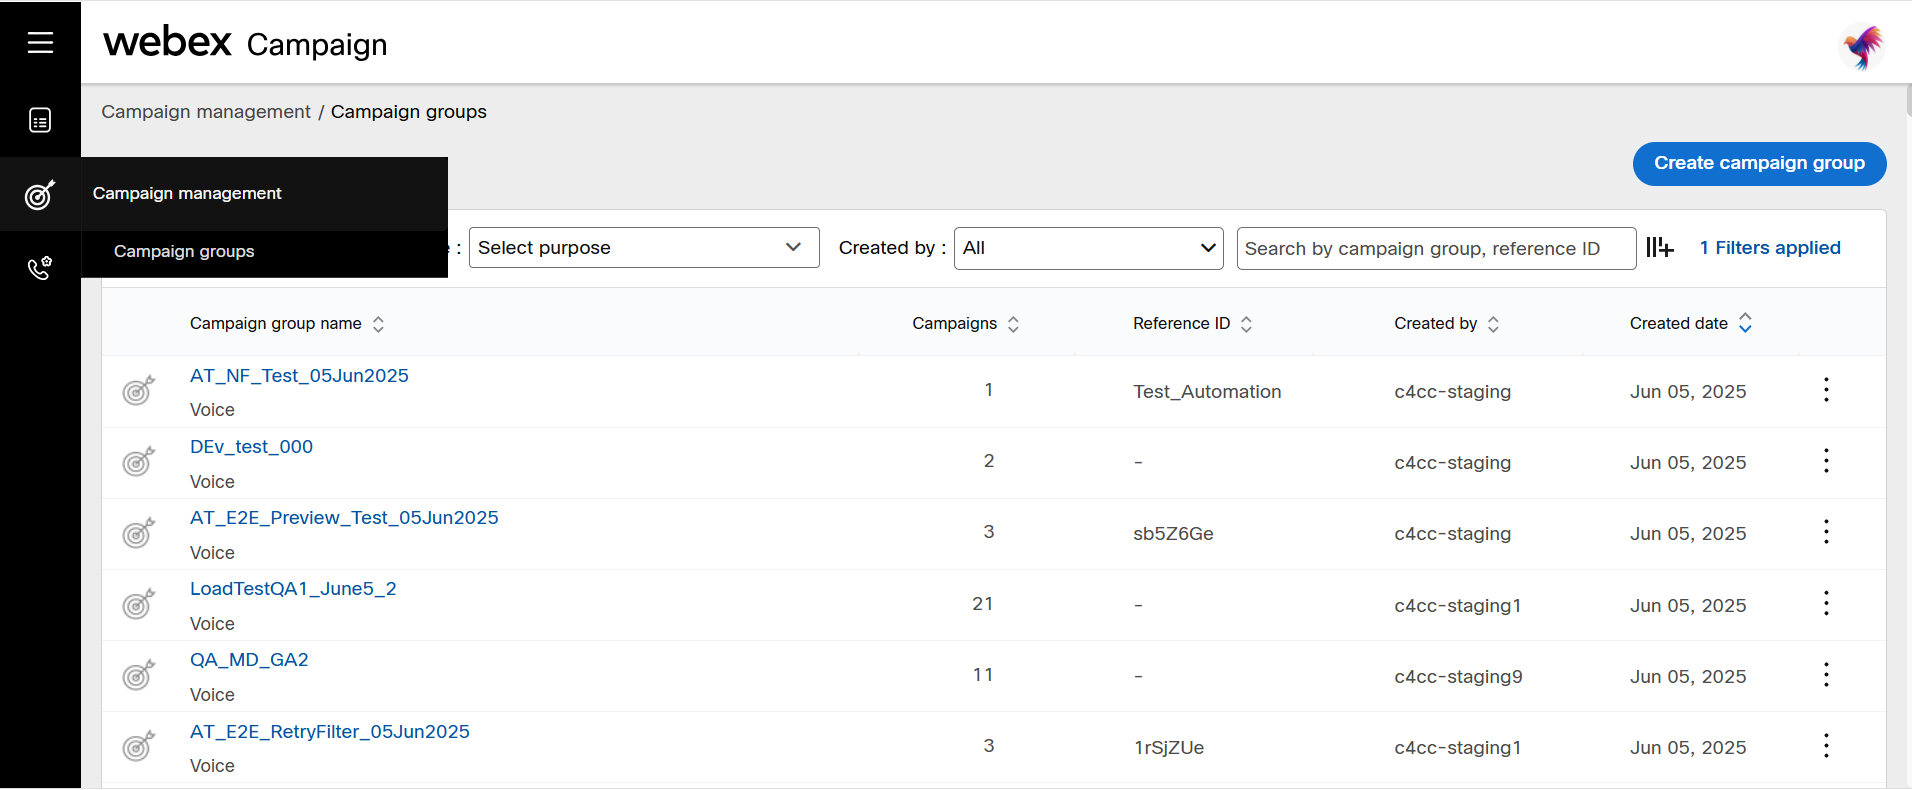The width and height of the screenshot is (1912, 790).
Task: Open LoadTestQA1_June5_2 campaign group
Action: coord(293,589)
